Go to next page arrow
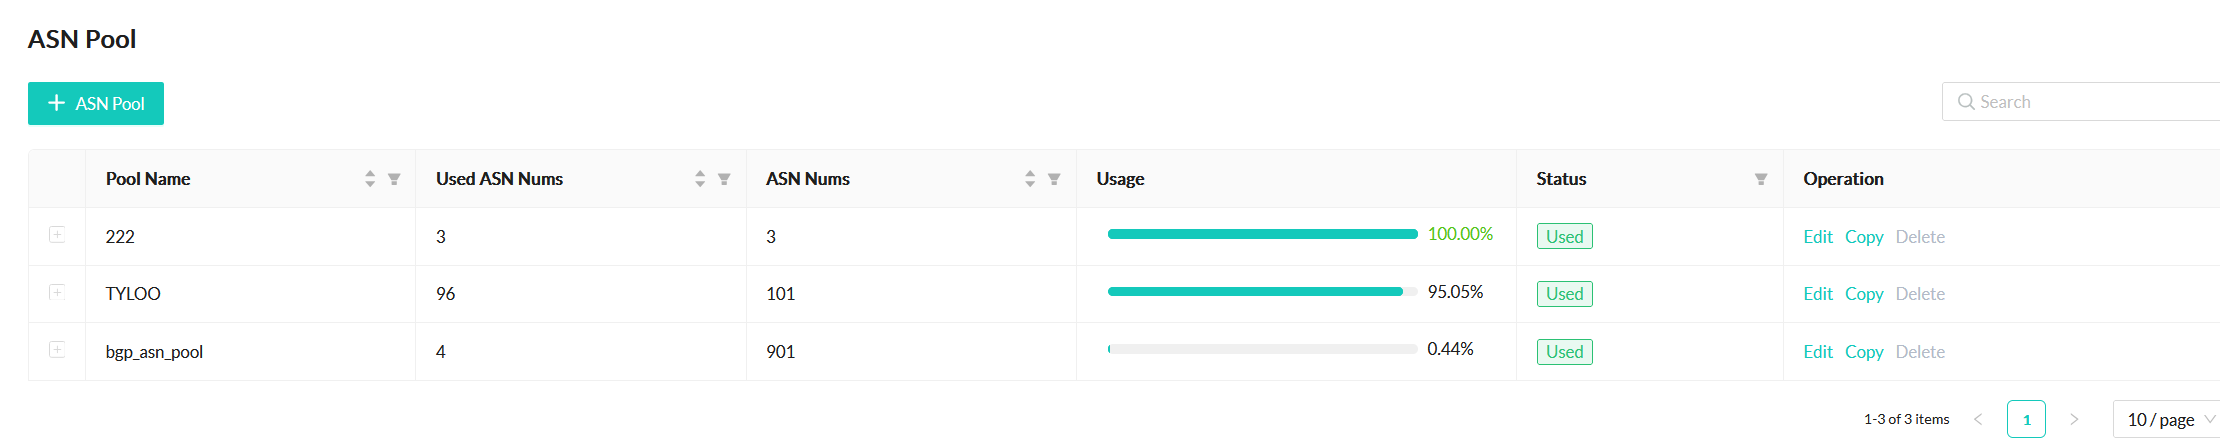Viewport: 2220px width, 446px height. tap(2074, 420)
